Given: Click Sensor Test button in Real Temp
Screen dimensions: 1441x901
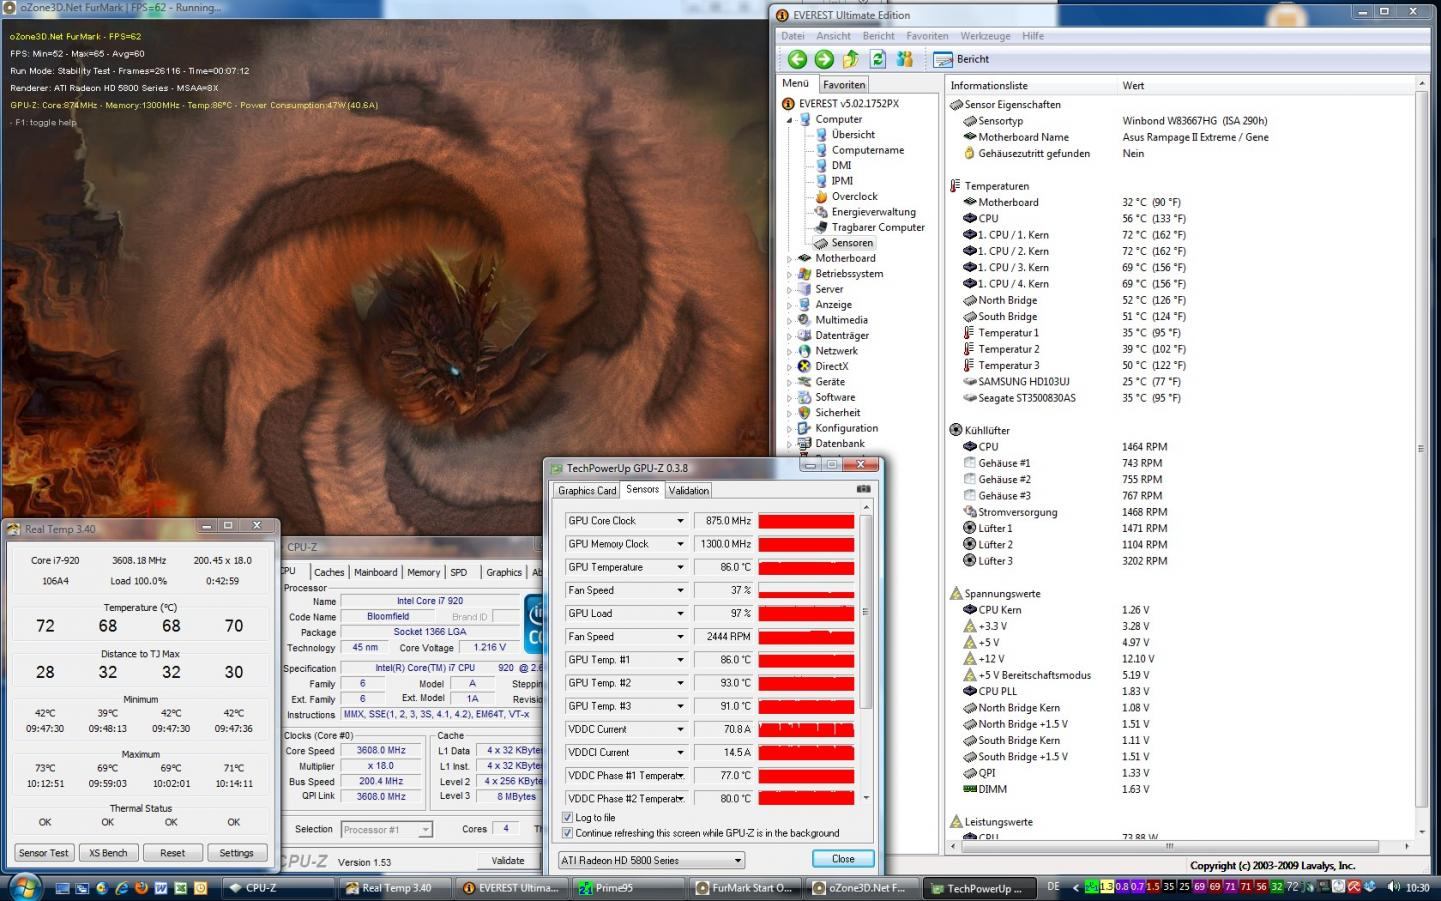Looking at the screenshot, I should point(44,853).
